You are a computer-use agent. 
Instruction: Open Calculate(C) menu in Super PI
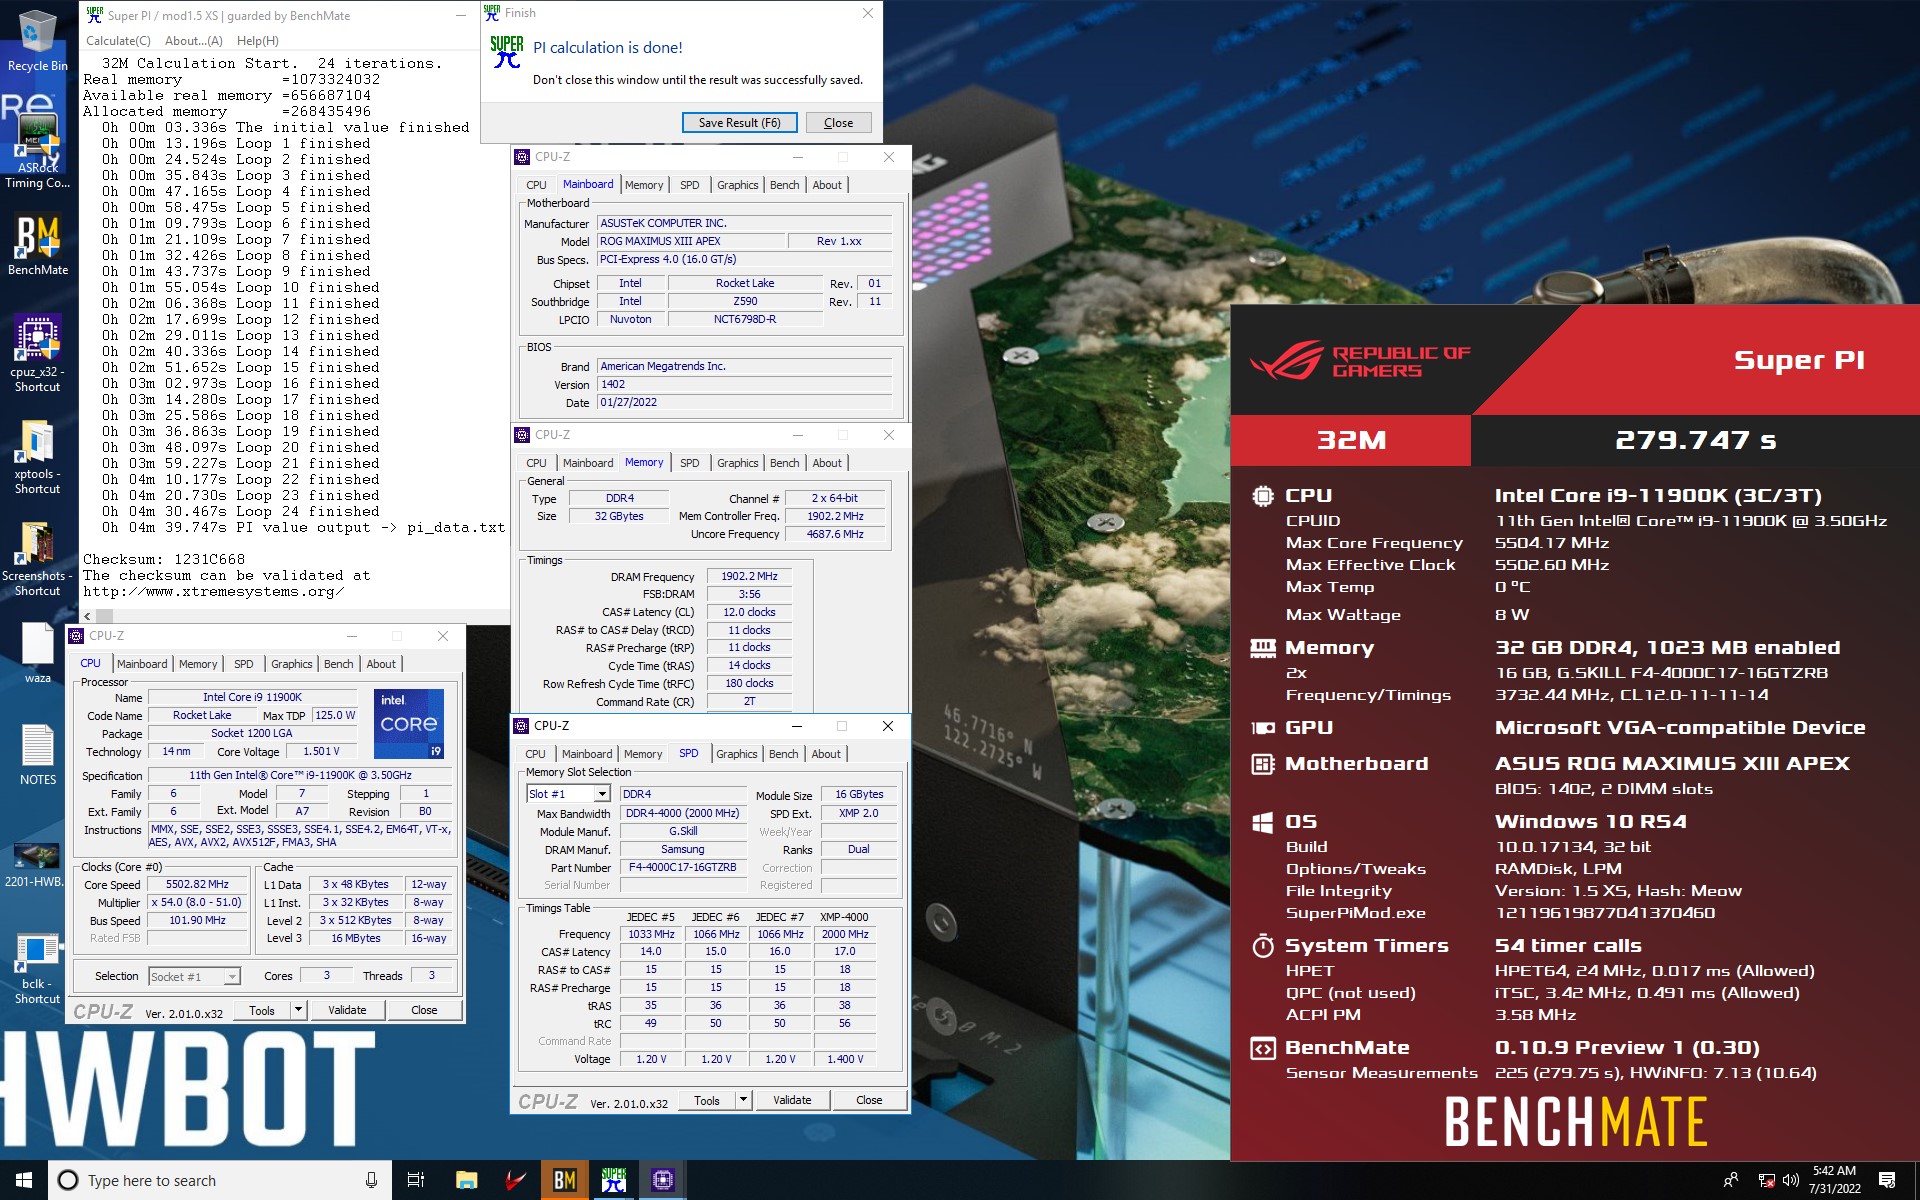pos(118,41)
